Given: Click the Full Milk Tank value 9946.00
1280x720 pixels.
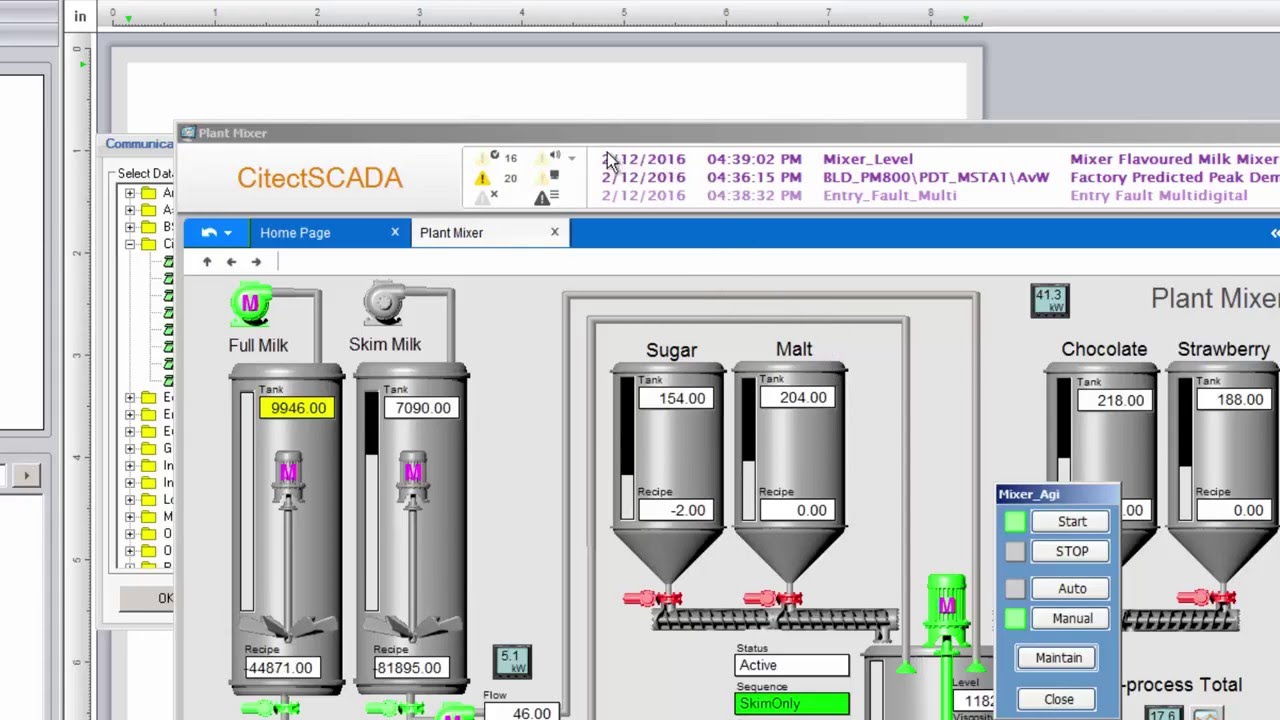Looking at the screenshot, I should tap(298, 408).
